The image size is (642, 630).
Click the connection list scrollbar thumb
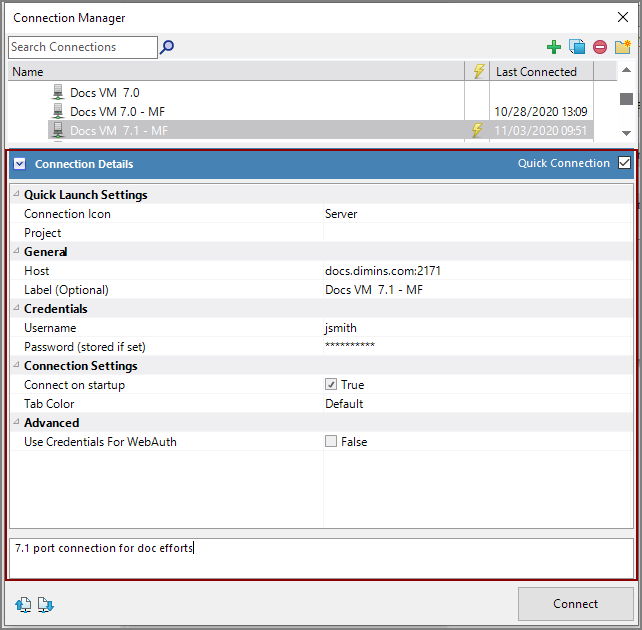coord(626,99)
